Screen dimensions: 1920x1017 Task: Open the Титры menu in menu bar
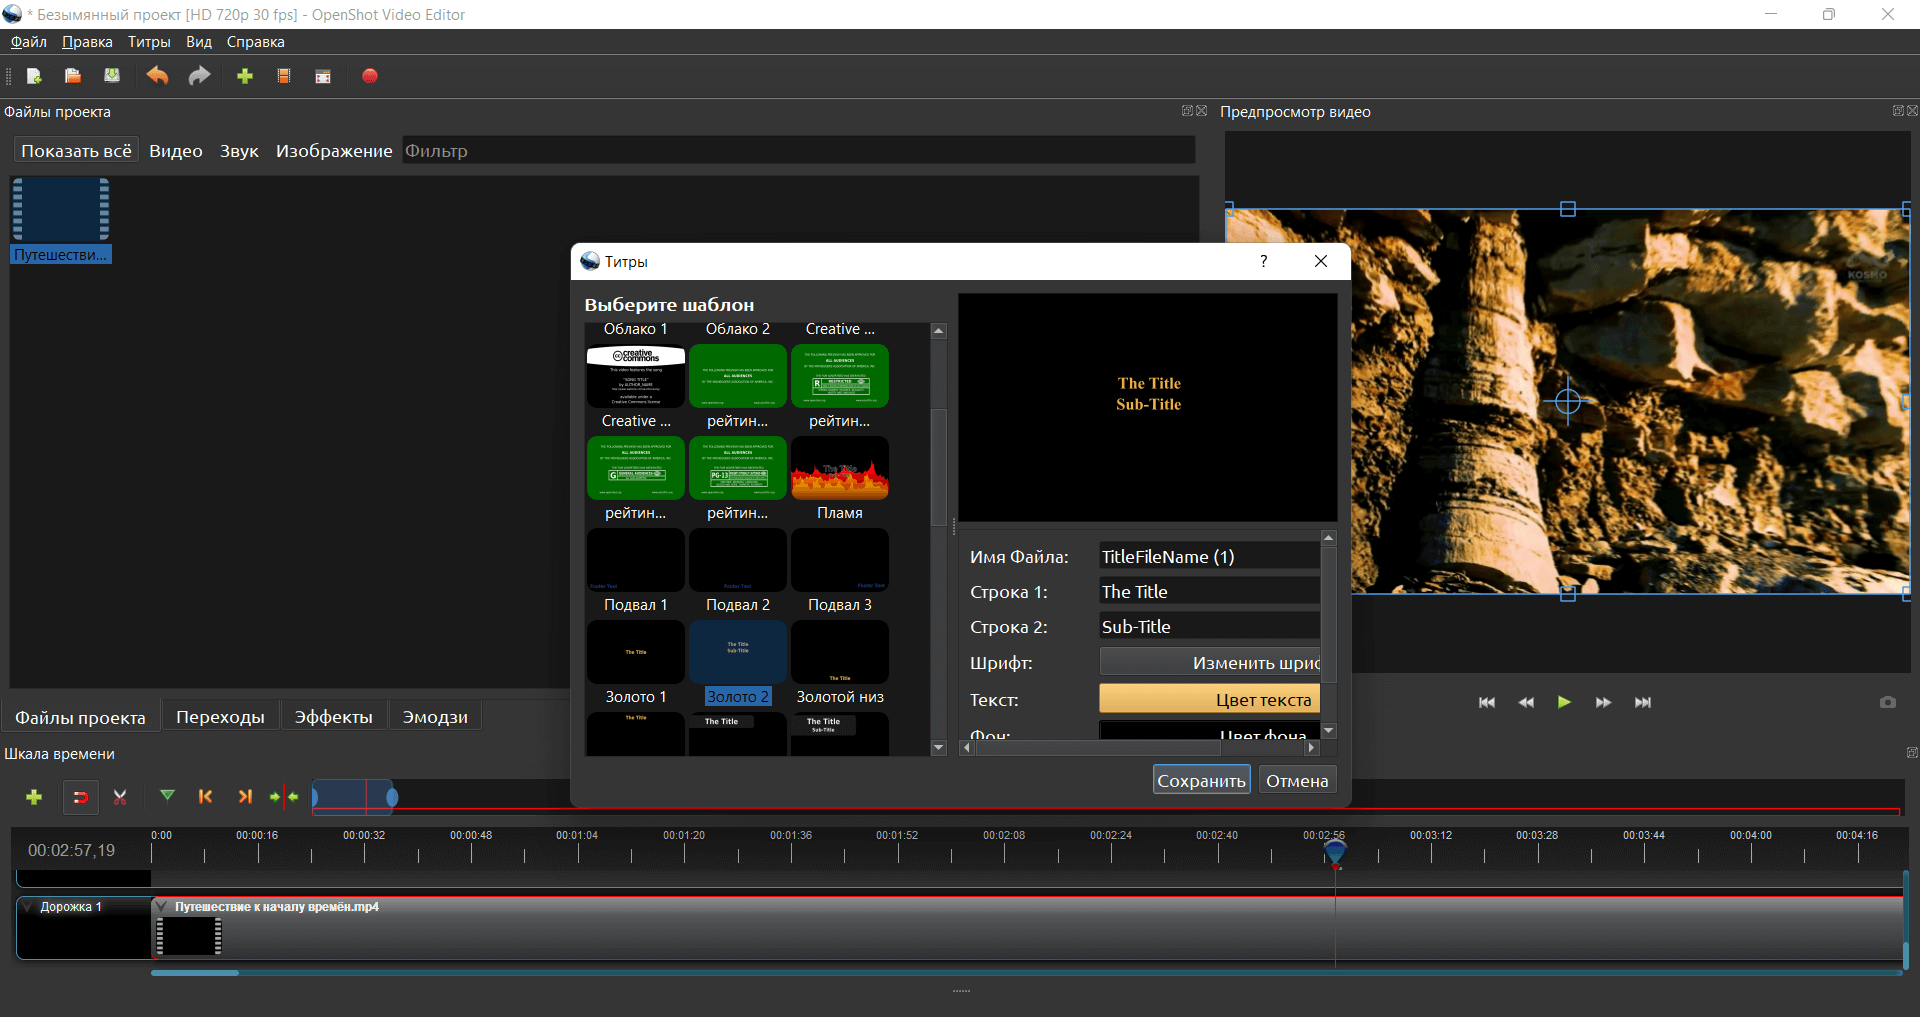tap(149, 42)
